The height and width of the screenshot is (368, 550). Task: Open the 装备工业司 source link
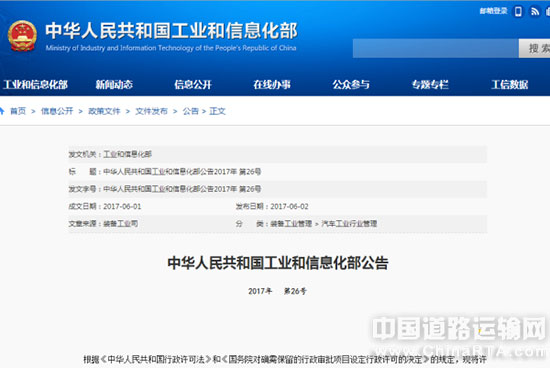point(121,224)
